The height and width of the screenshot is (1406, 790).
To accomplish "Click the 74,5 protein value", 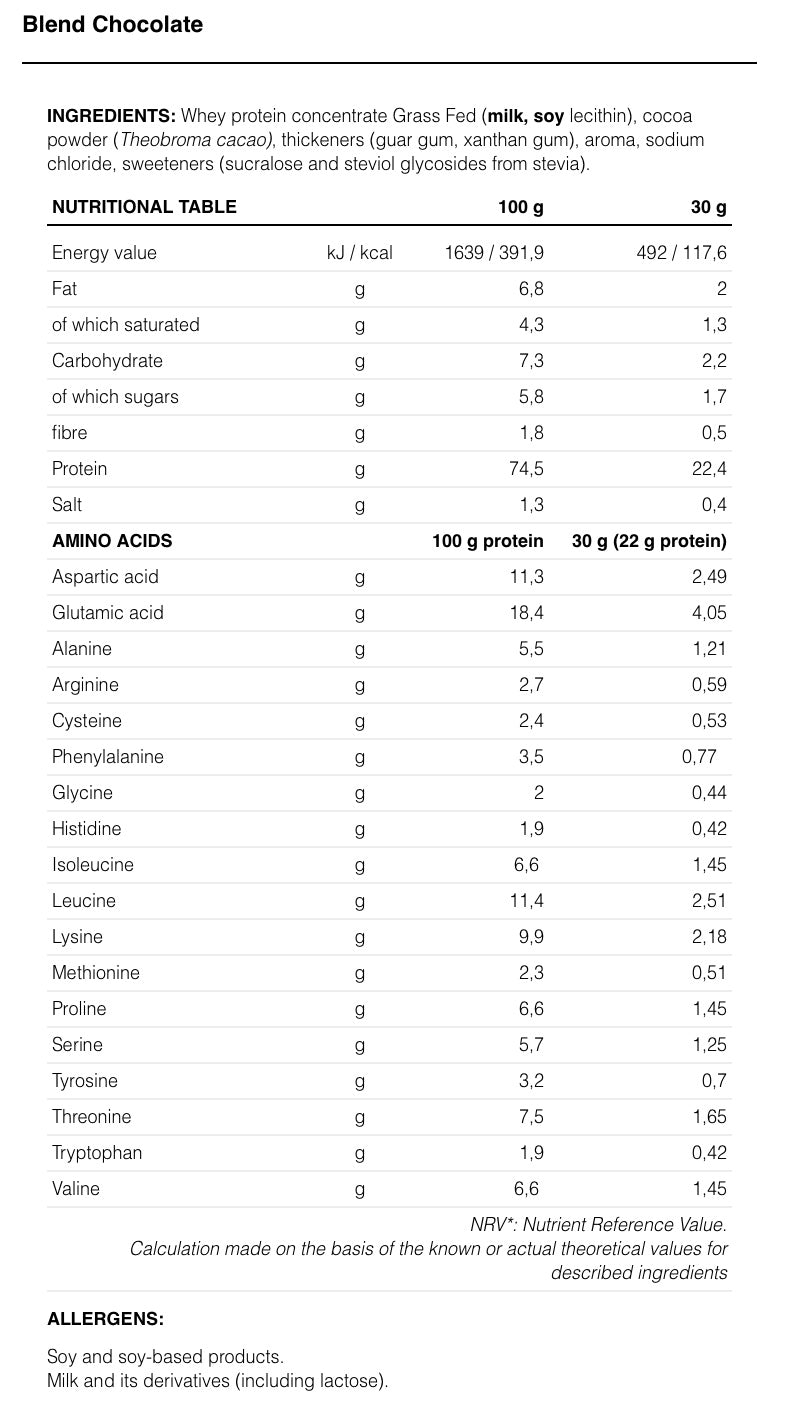I will pyautogui.click(x=526, y=469).
